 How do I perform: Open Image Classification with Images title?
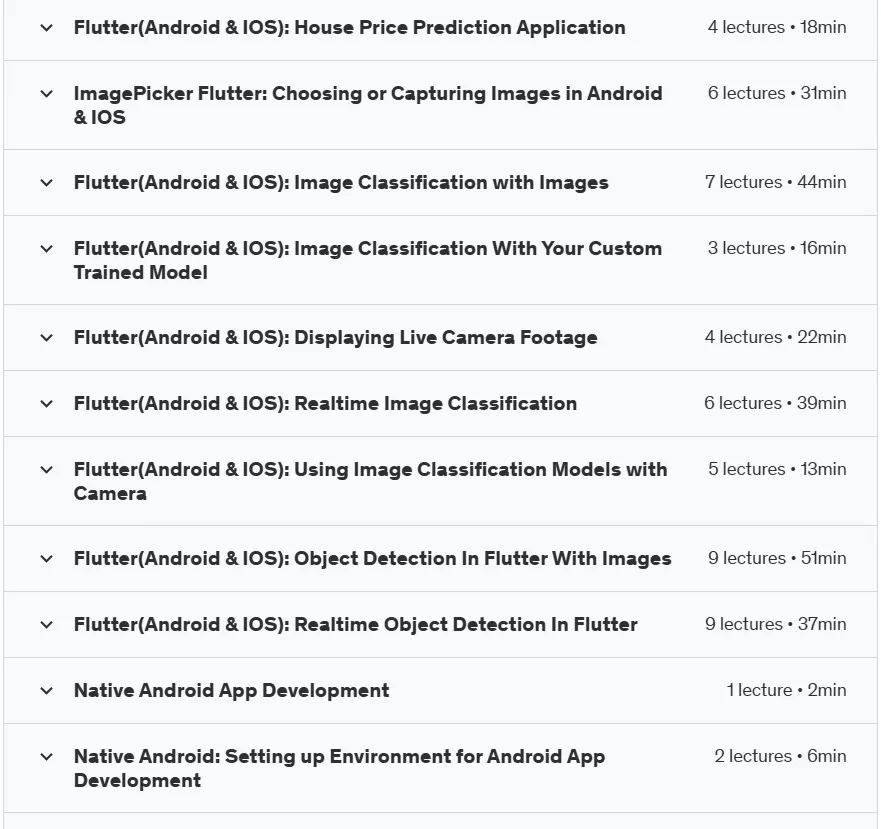pos(341,183)
